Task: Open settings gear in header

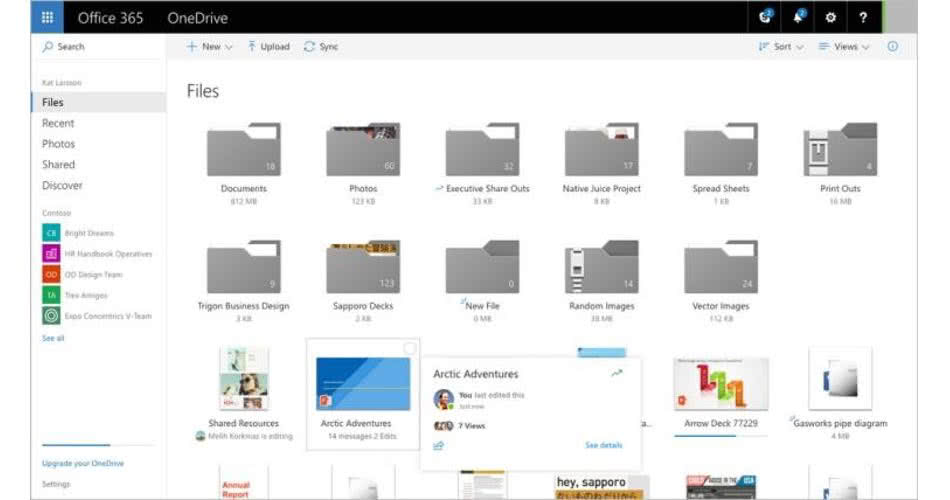Action: 831,18
